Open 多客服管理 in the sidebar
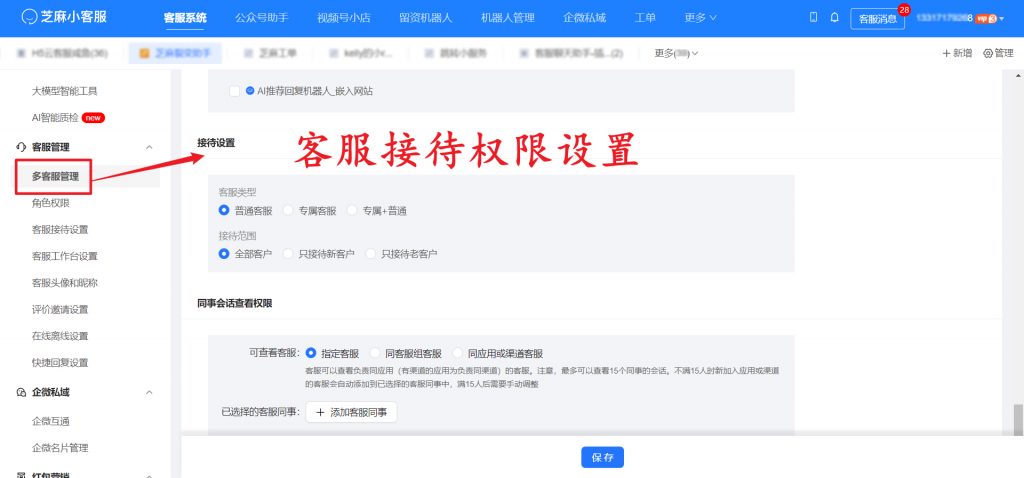The height and width of the screenshot is (478, 1024). [56, 176]
